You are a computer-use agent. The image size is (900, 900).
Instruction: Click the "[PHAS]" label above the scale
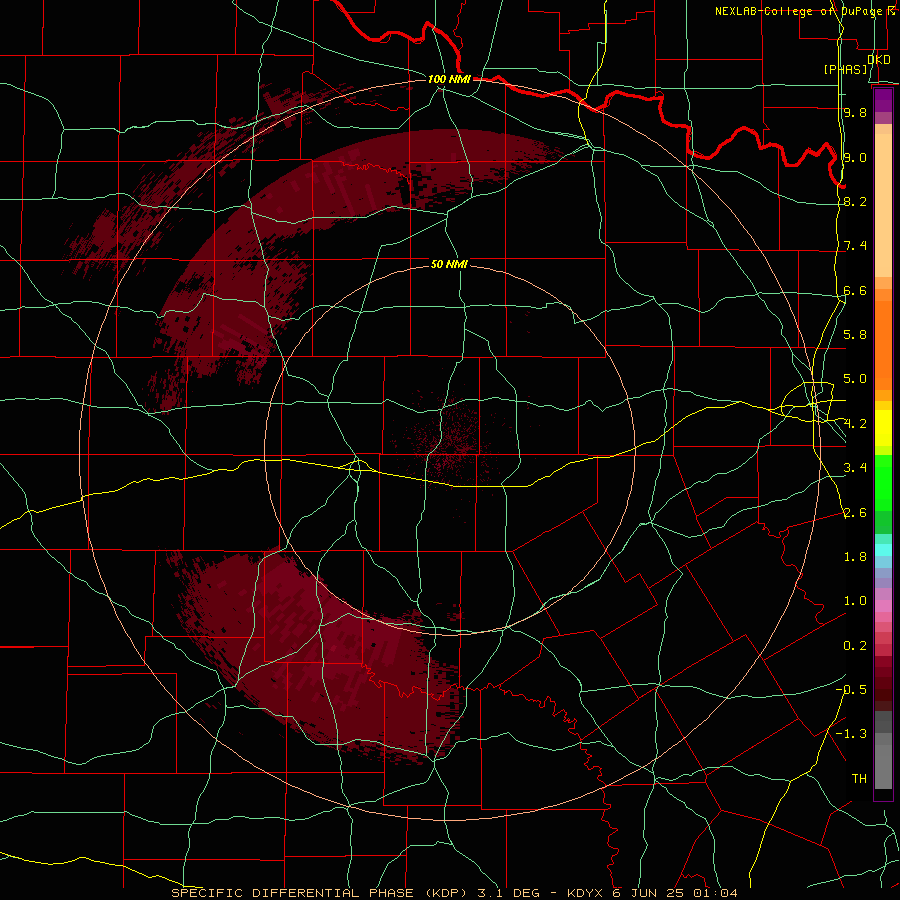pos(845,69)
